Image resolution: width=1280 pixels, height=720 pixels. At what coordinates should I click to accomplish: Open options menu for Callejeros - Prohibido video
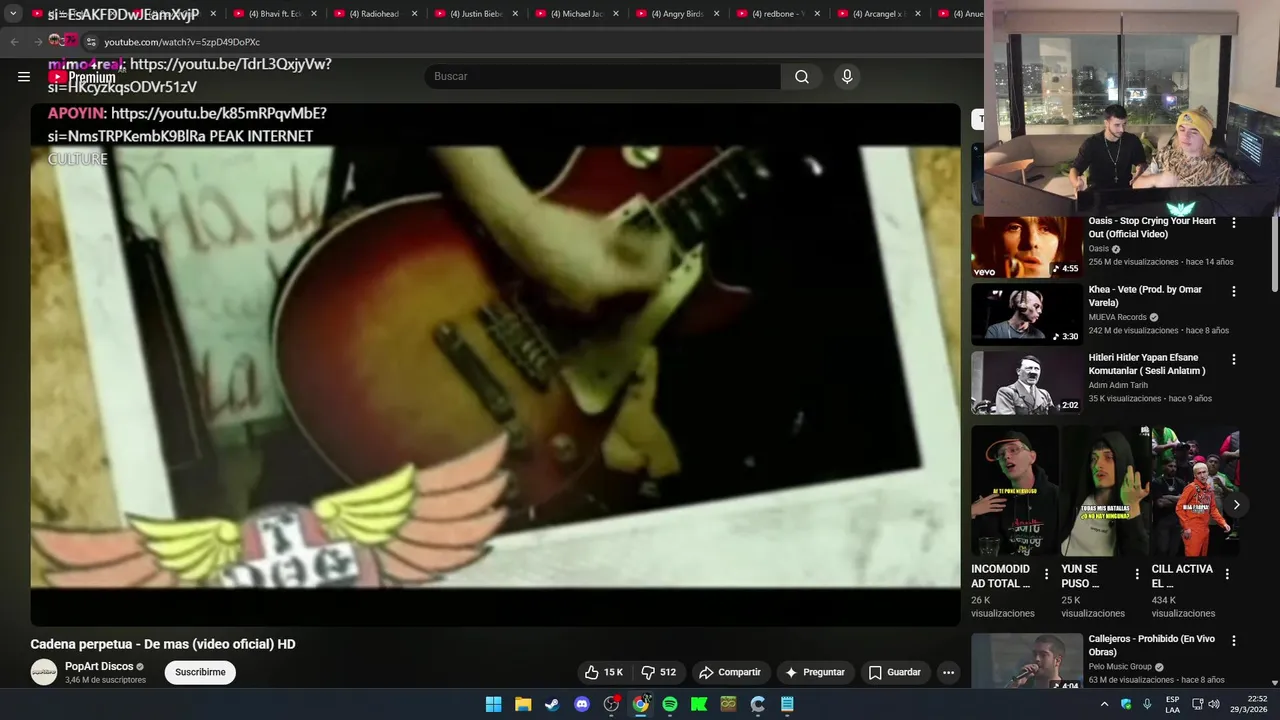(x=1234, y=641)
